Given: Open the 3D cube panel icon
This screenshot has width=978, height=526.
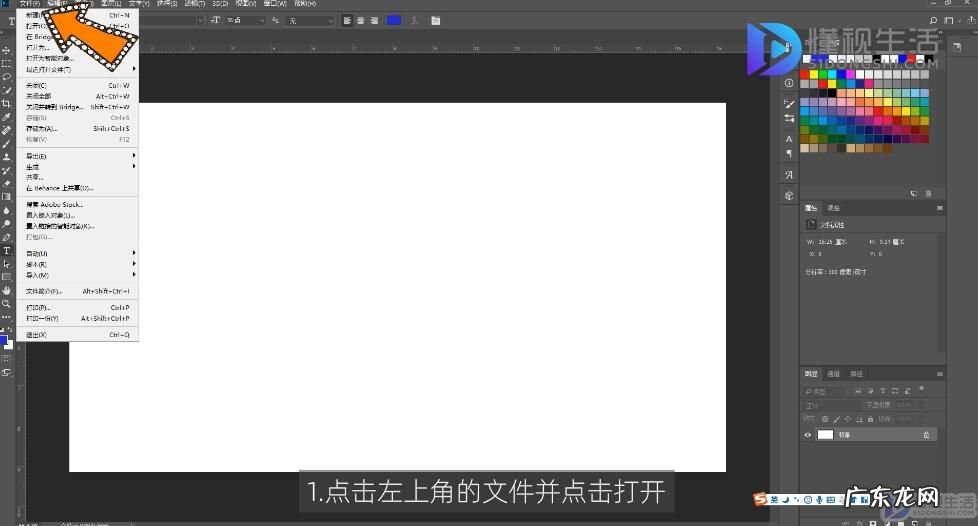Looking at the screenshot, I should [789, 195].
